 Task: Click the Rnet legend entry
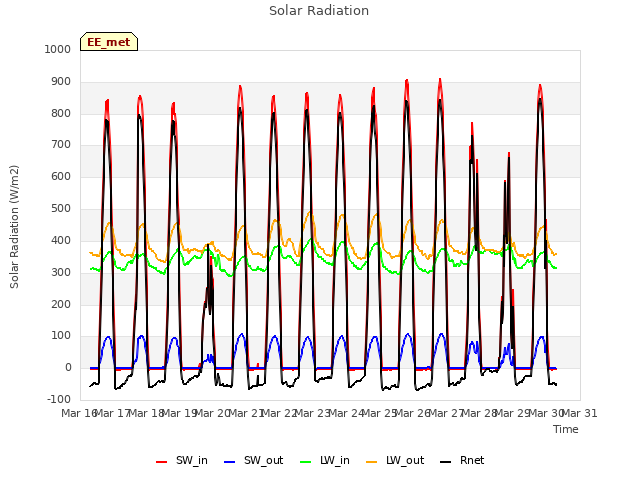click(462, 460)
